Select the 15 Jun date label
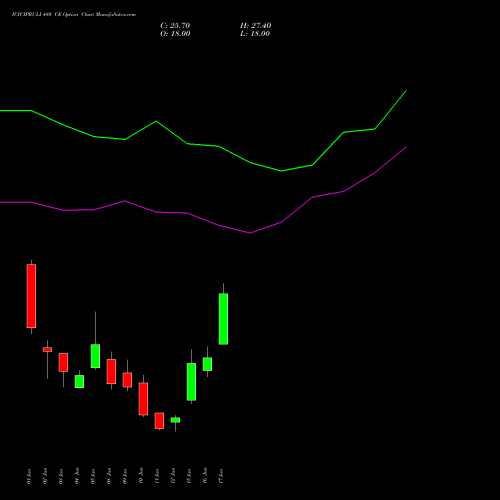The height and width of the screenshot is (500, 500). coord(189,476)
